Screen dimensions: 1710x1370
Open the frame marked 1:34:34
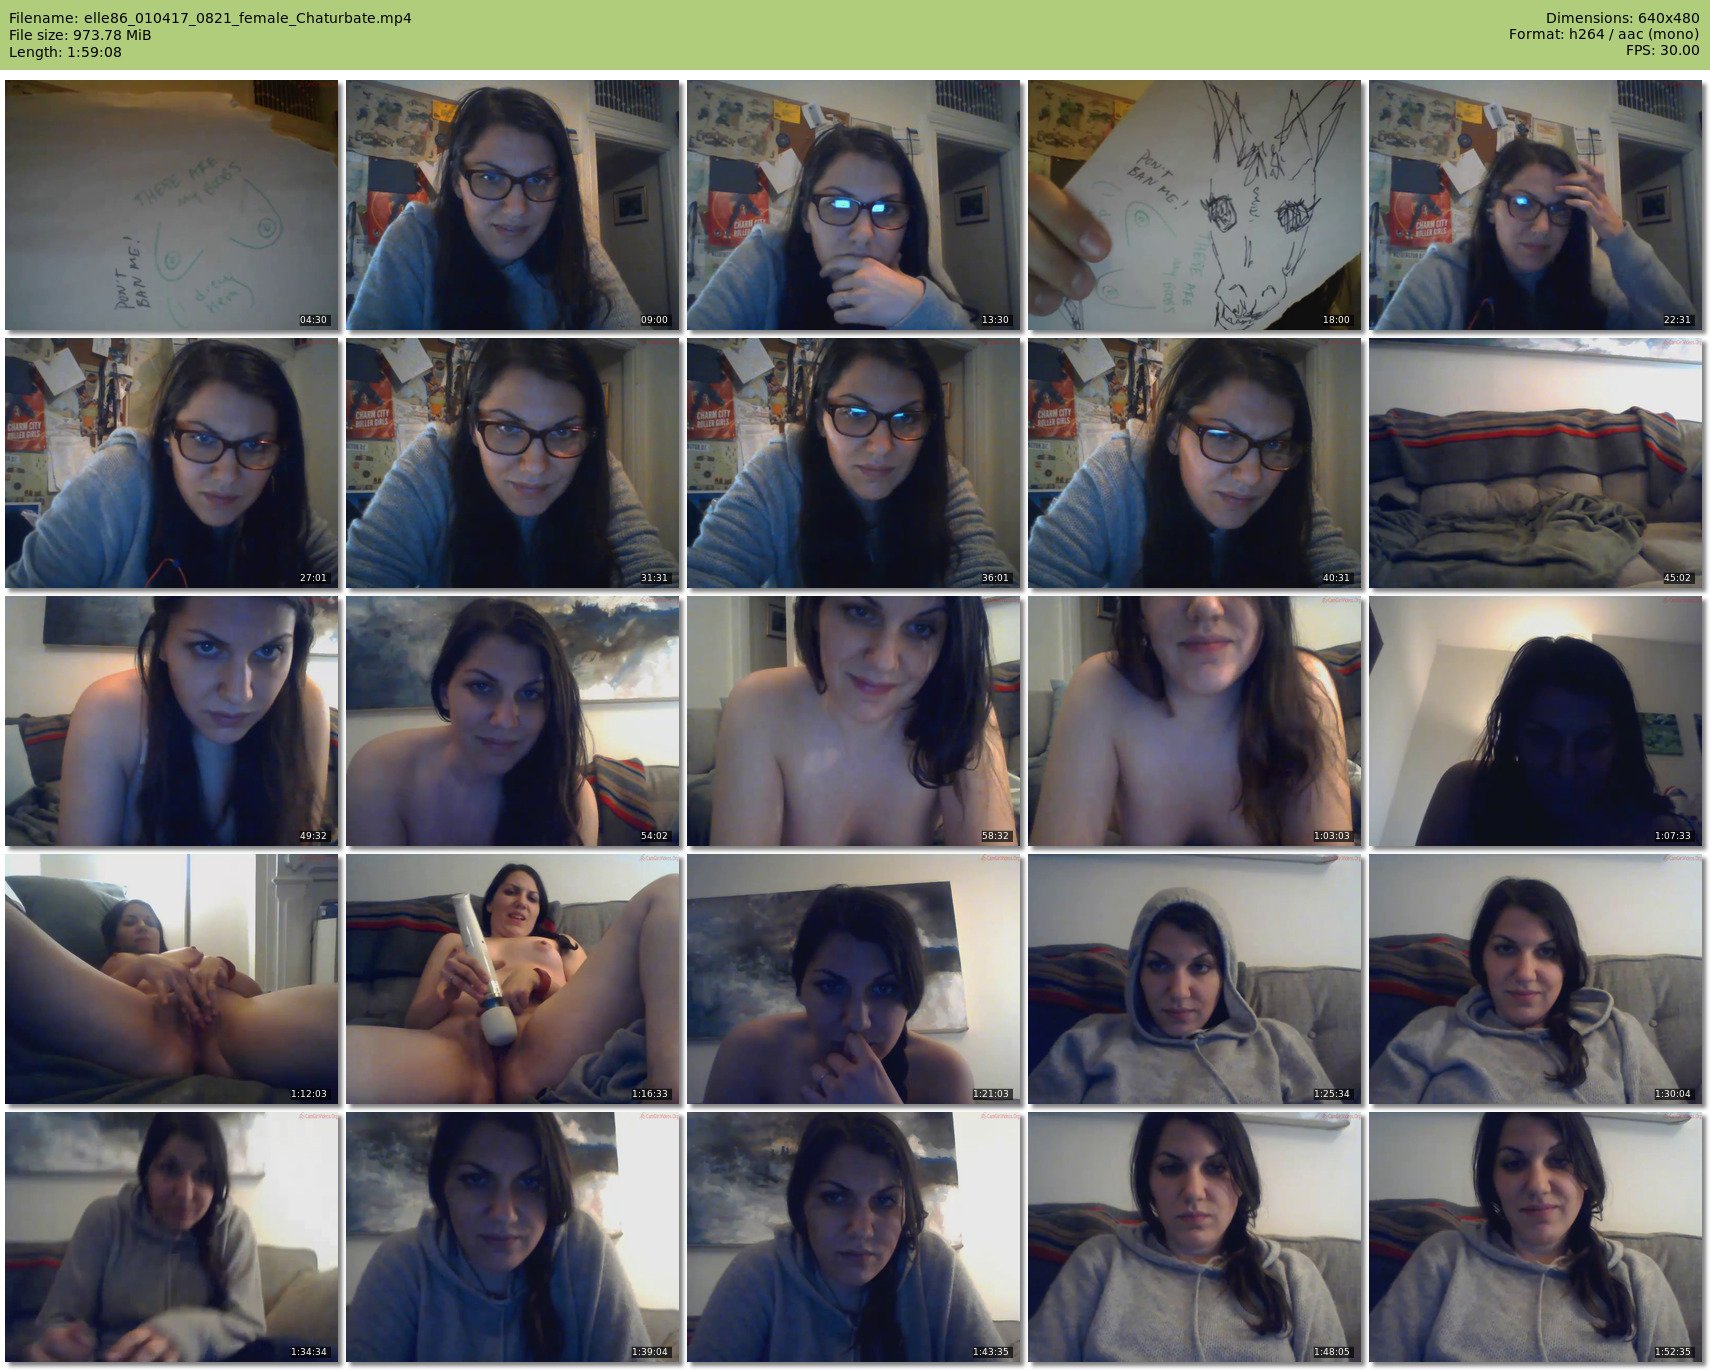pyautogui.click(x=171, y=1237)
